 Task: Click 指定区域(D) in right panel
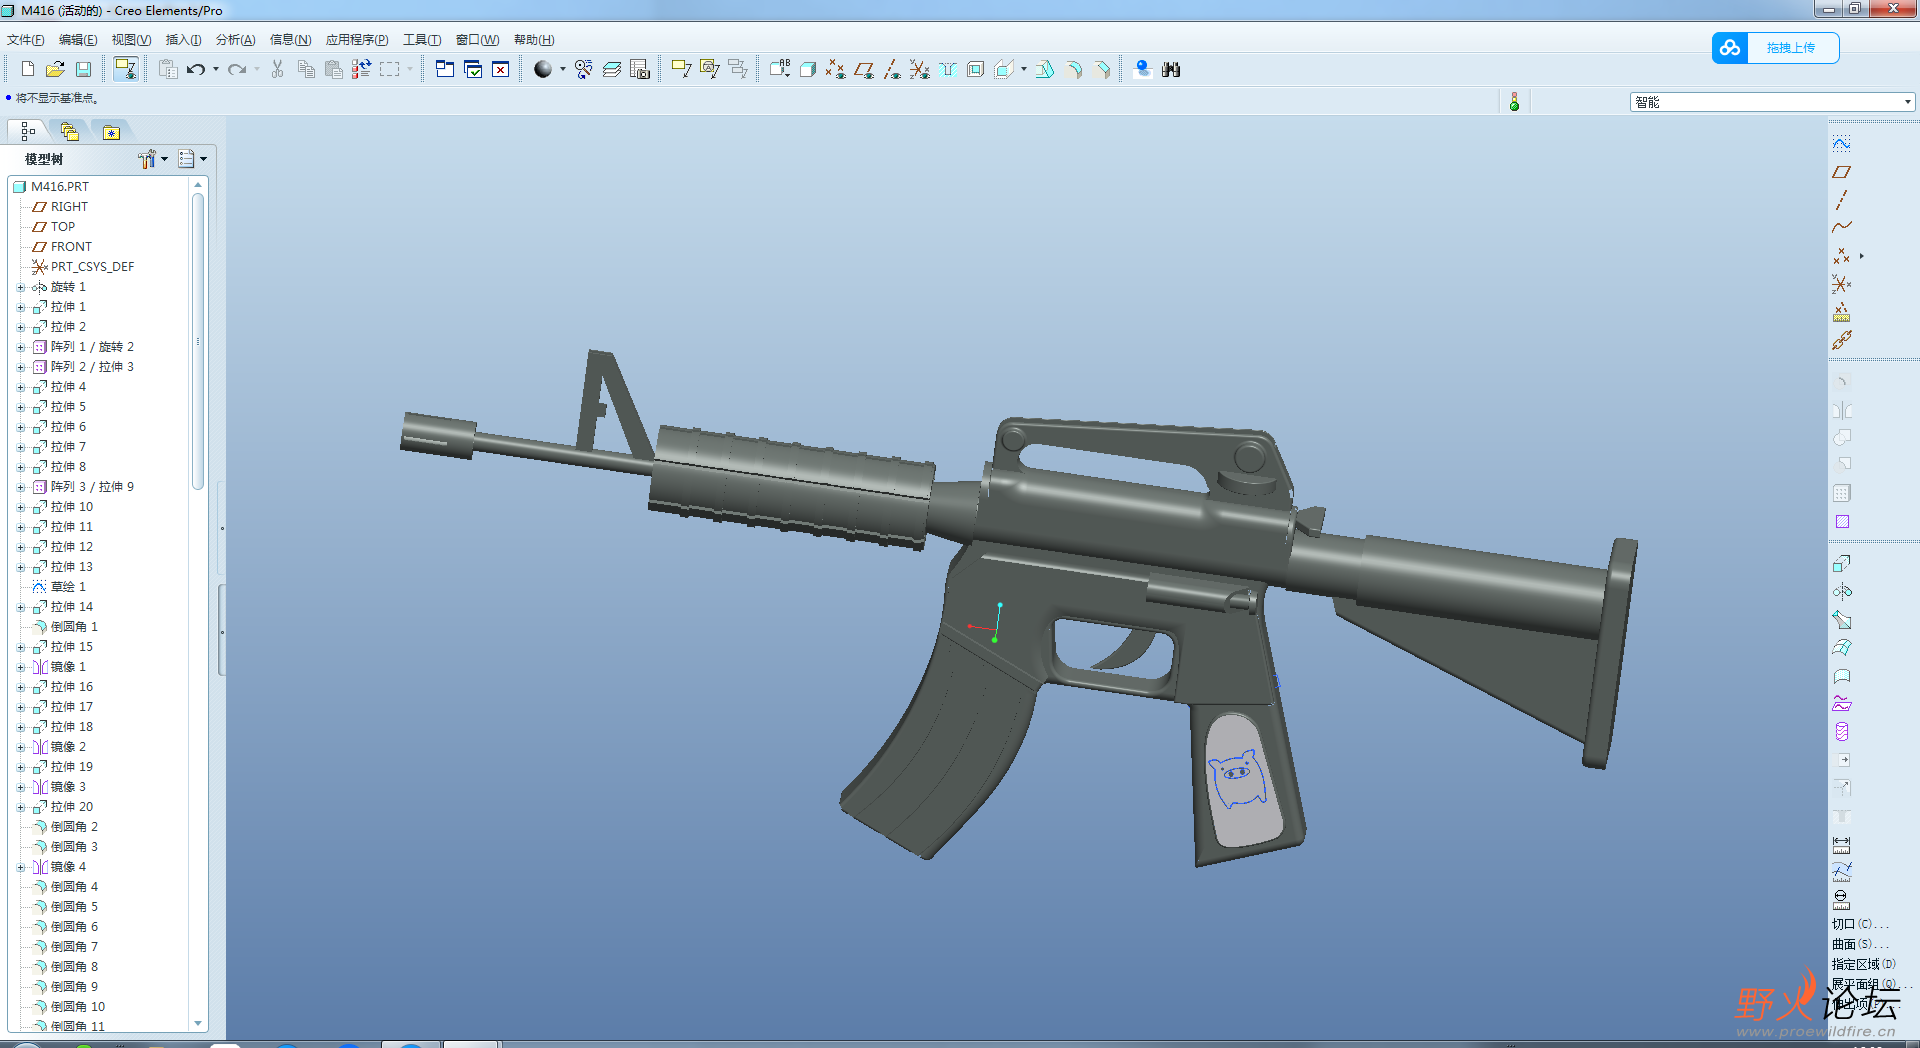point(1863,965)
